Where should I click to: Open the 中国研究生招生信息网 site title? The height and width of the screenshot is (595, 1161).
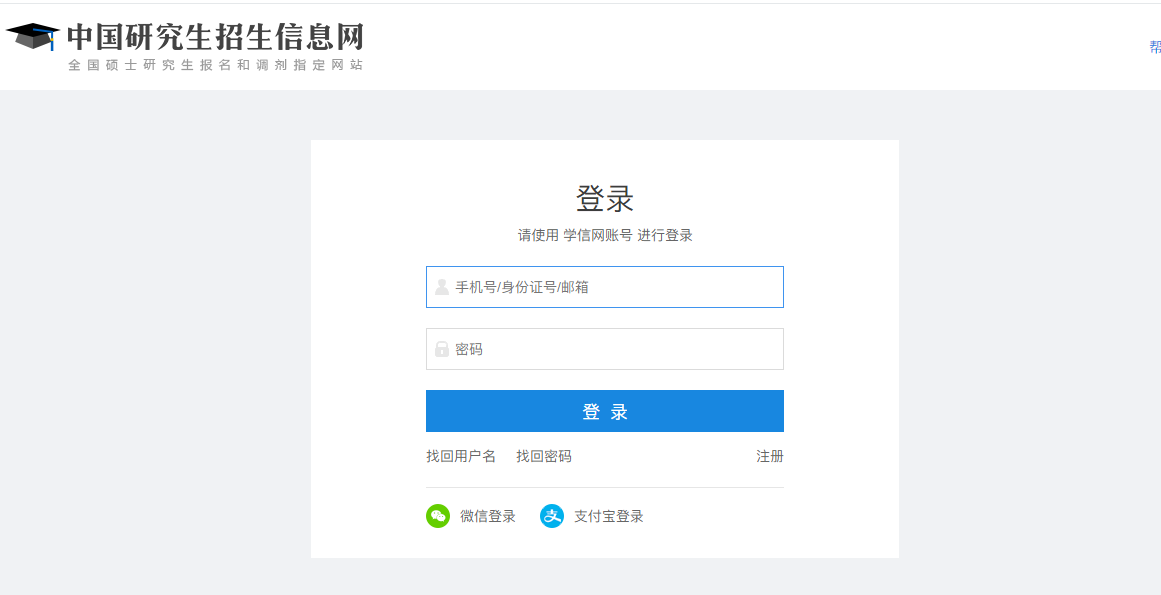pos(215,37)
